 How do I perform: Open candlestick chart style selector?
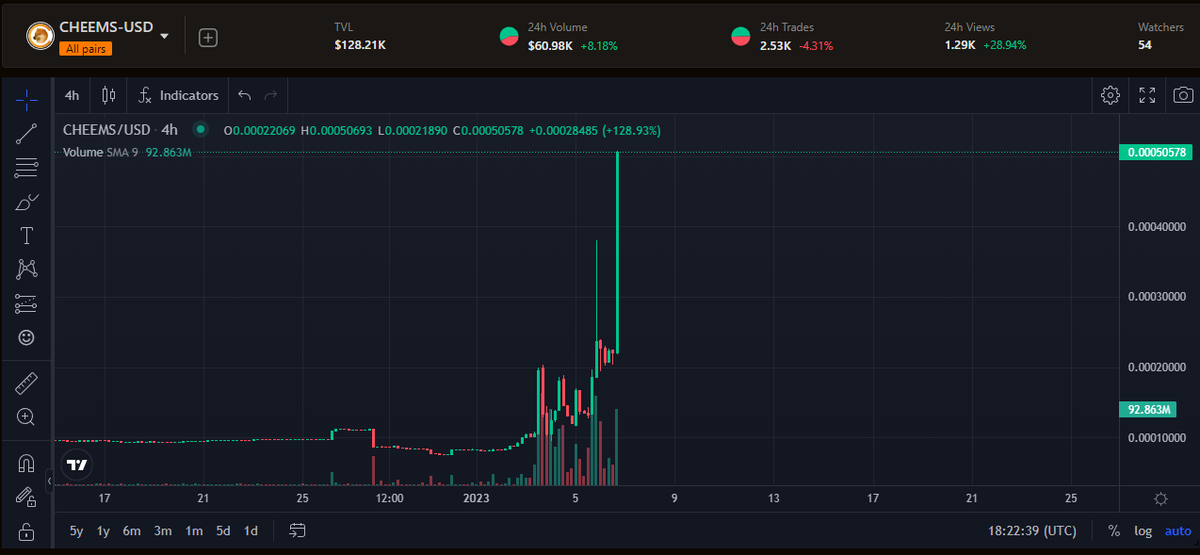pyautogui.click(x=109, y=95)
